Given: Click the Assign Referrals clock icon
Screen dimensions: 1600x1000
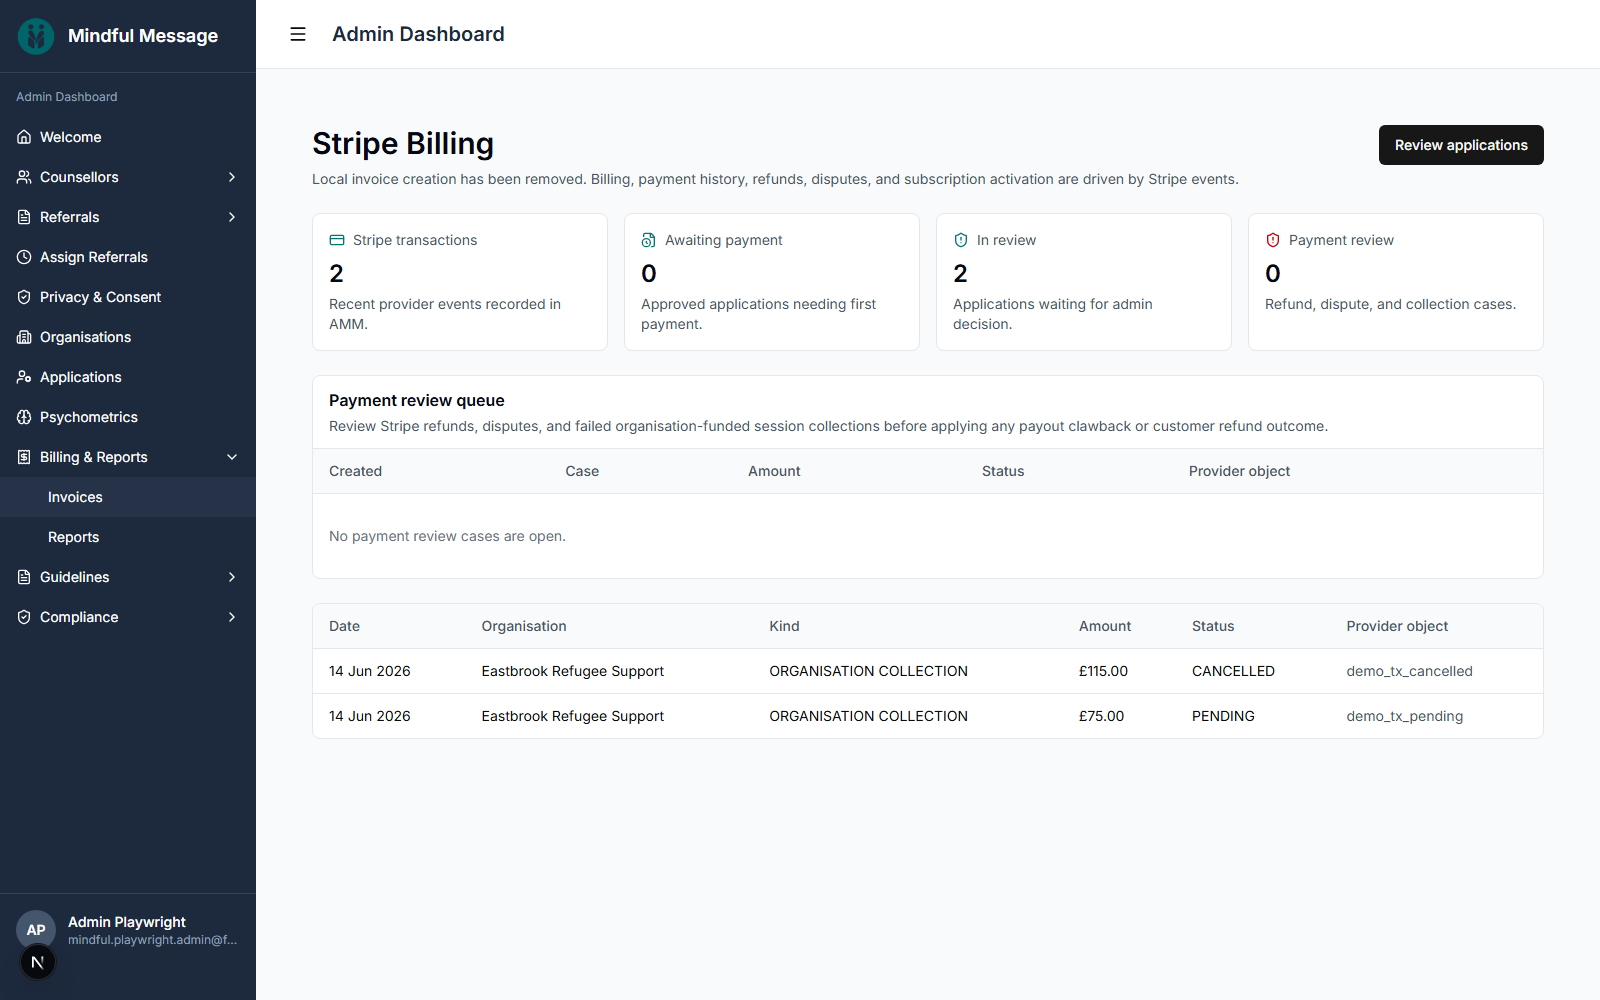Looking at the screenshot, I should point(24,257).
